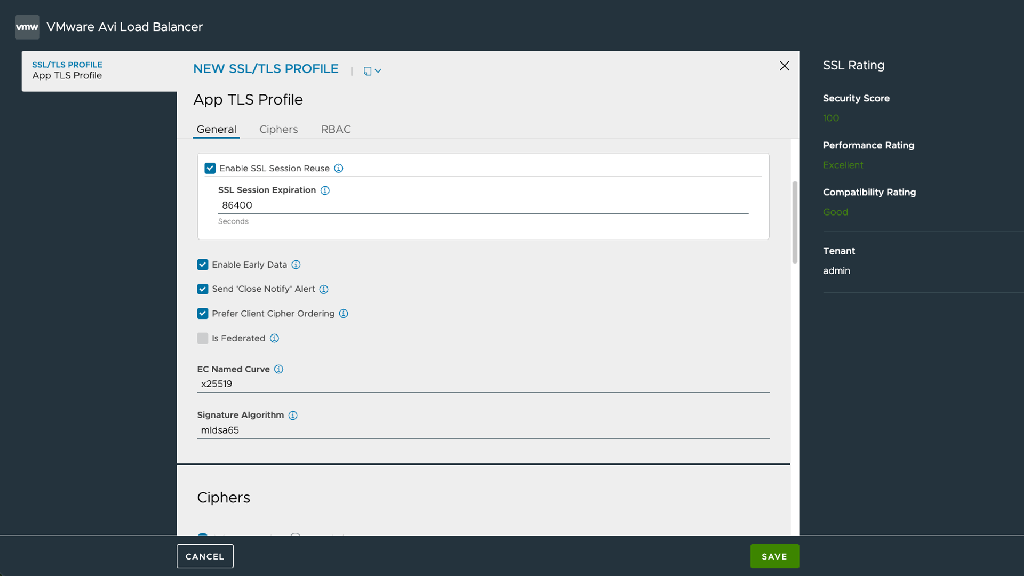Disable Send 'Close Notify' Alert checkbox

(203, 289)
